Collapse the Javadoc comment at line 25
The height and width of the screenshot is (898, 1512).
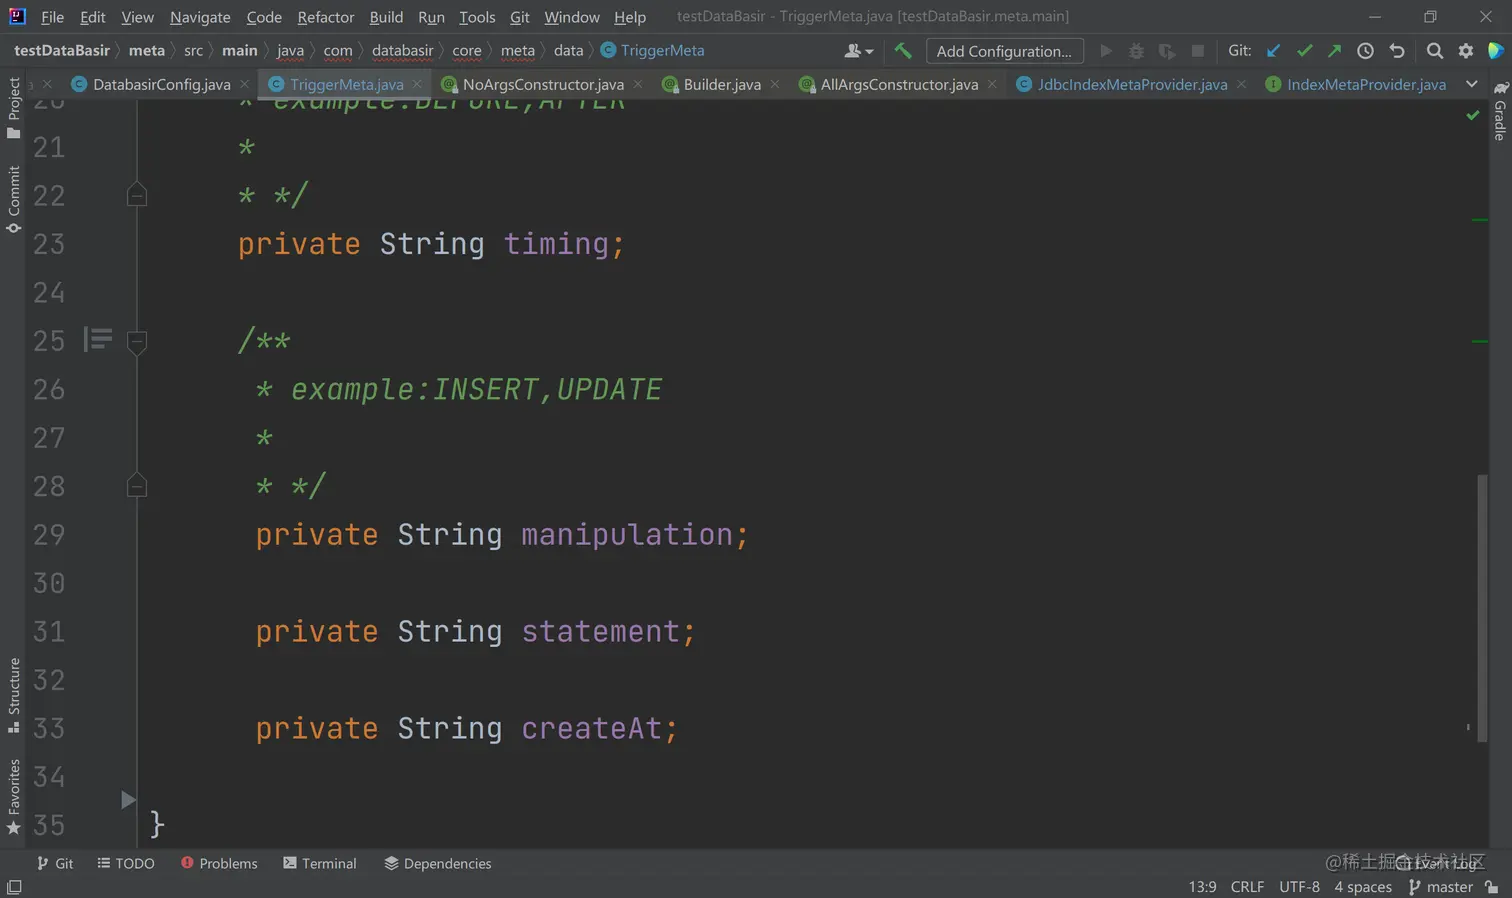click(137, 342)
